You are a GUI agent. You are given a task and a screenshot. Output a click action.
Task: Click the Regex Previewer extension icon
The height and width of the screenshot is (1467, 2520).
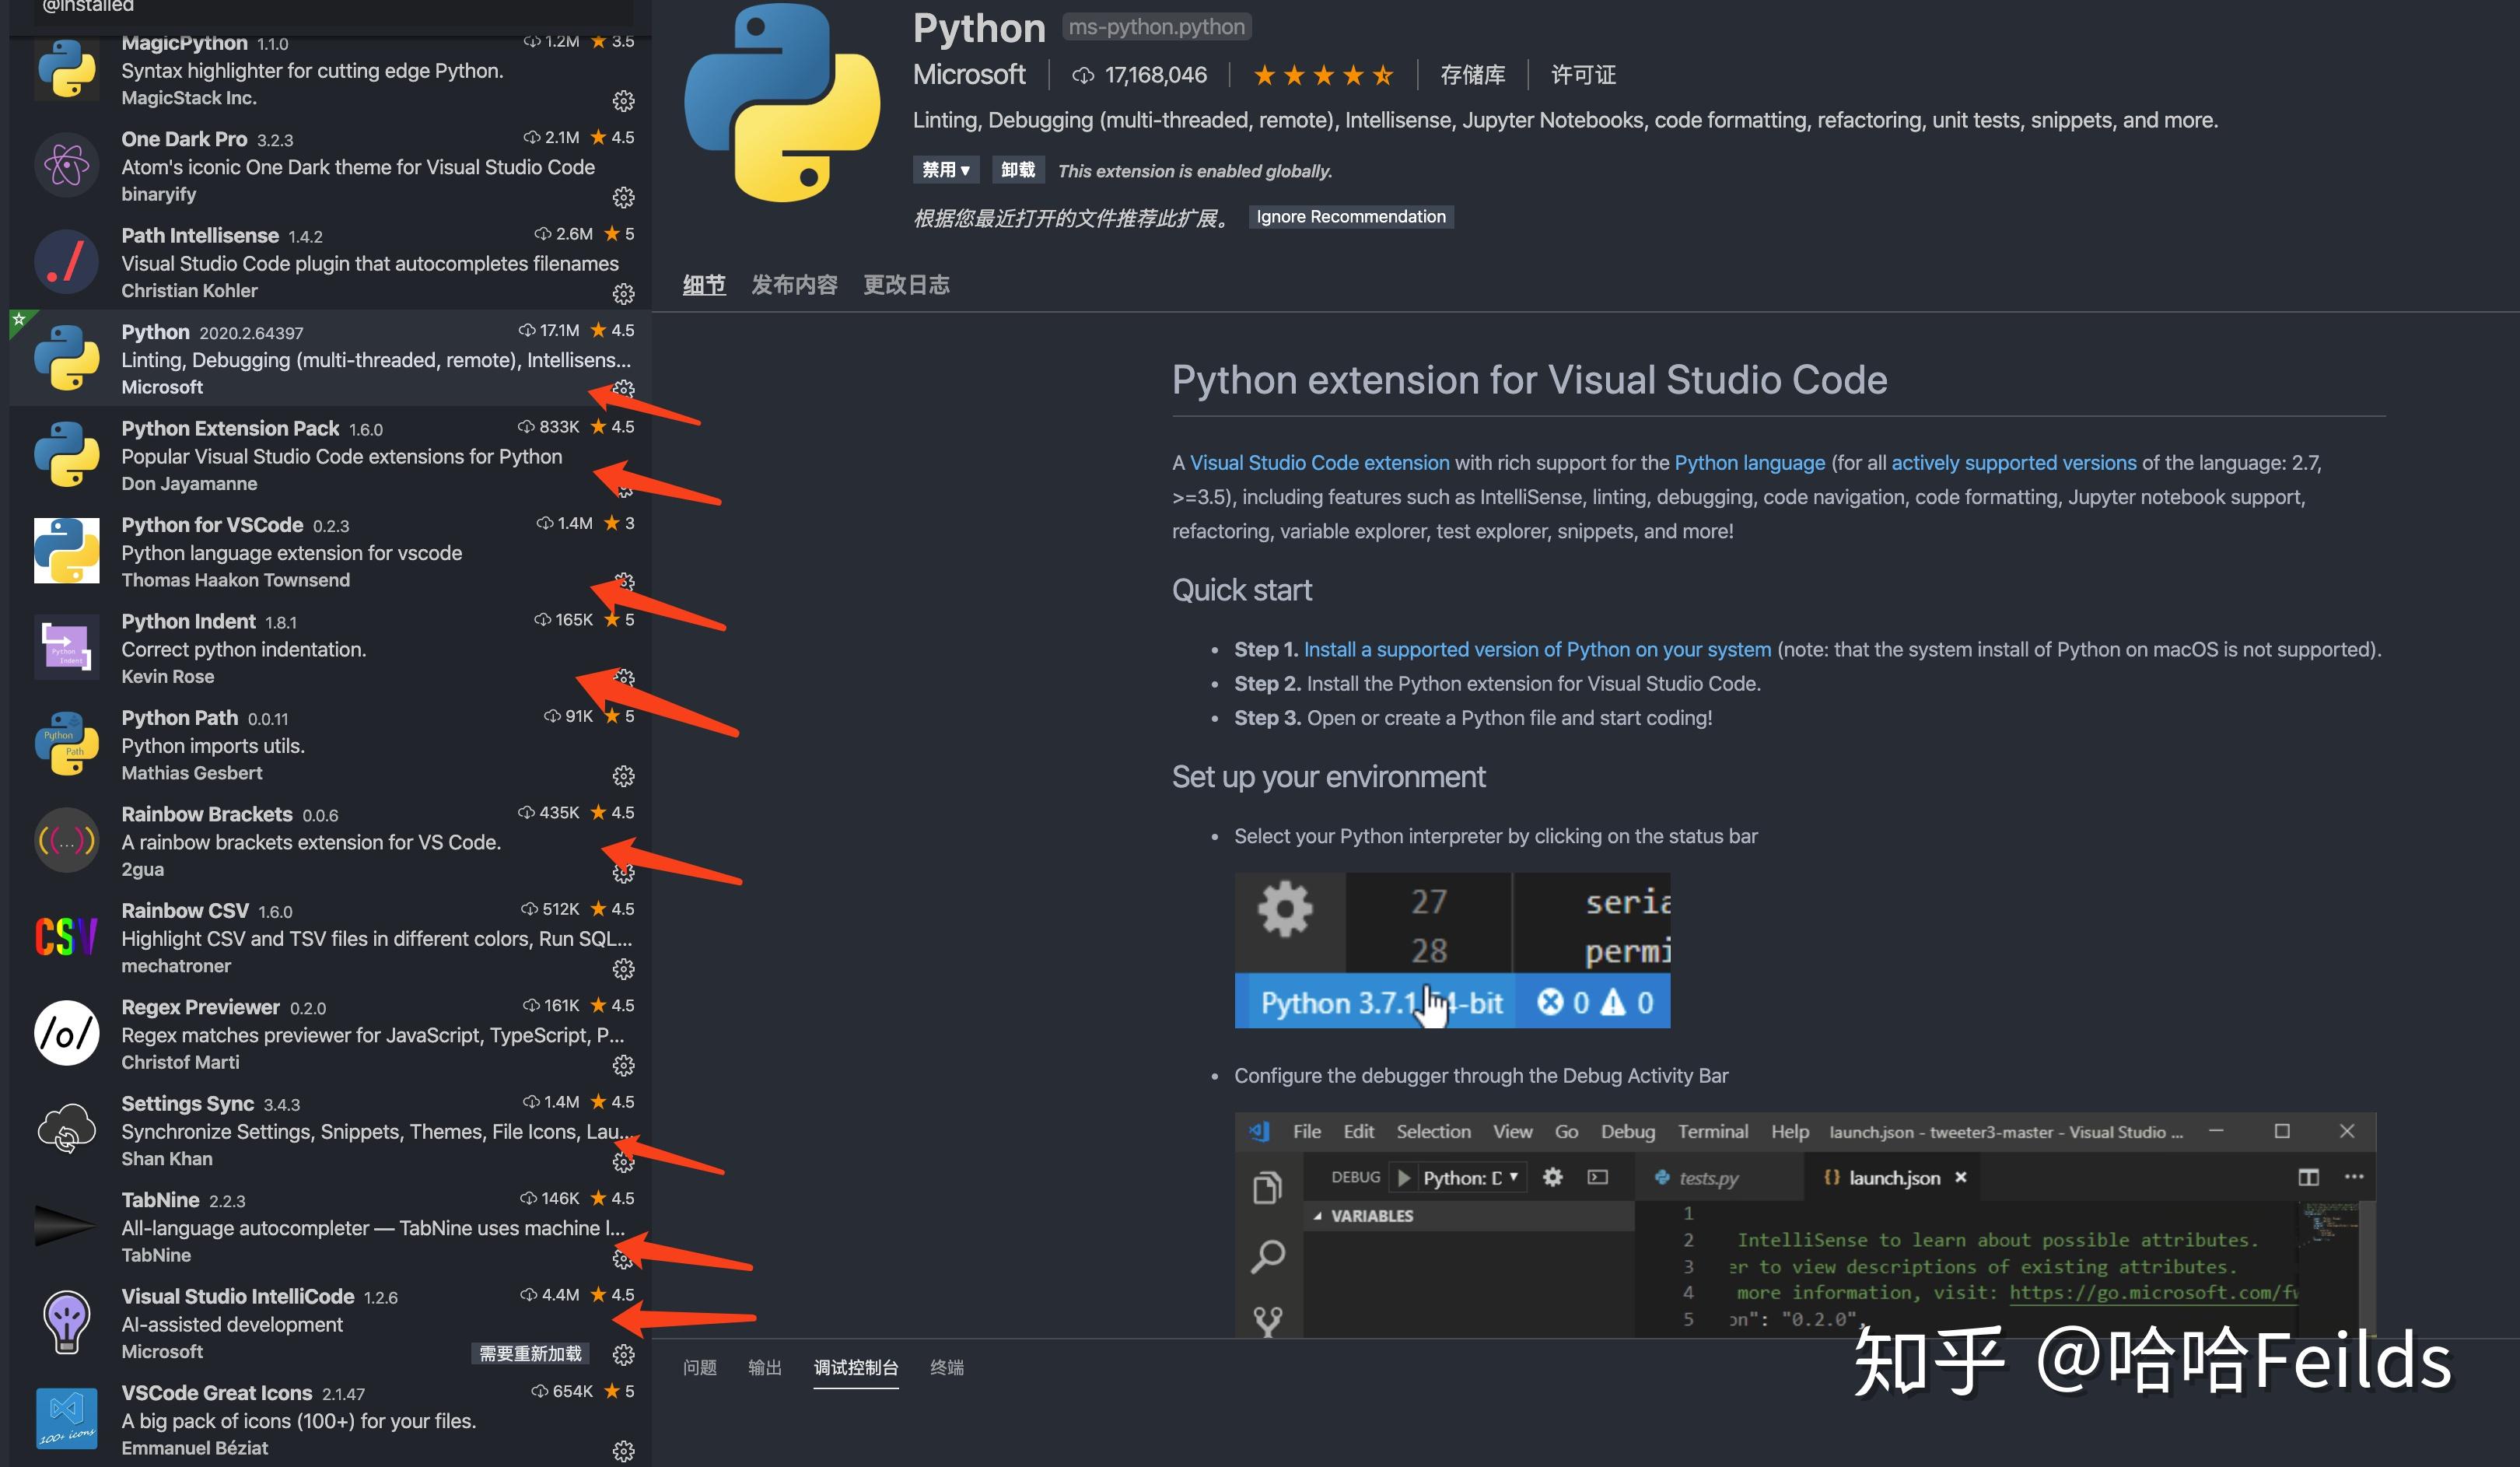[x=66, y=1034]
